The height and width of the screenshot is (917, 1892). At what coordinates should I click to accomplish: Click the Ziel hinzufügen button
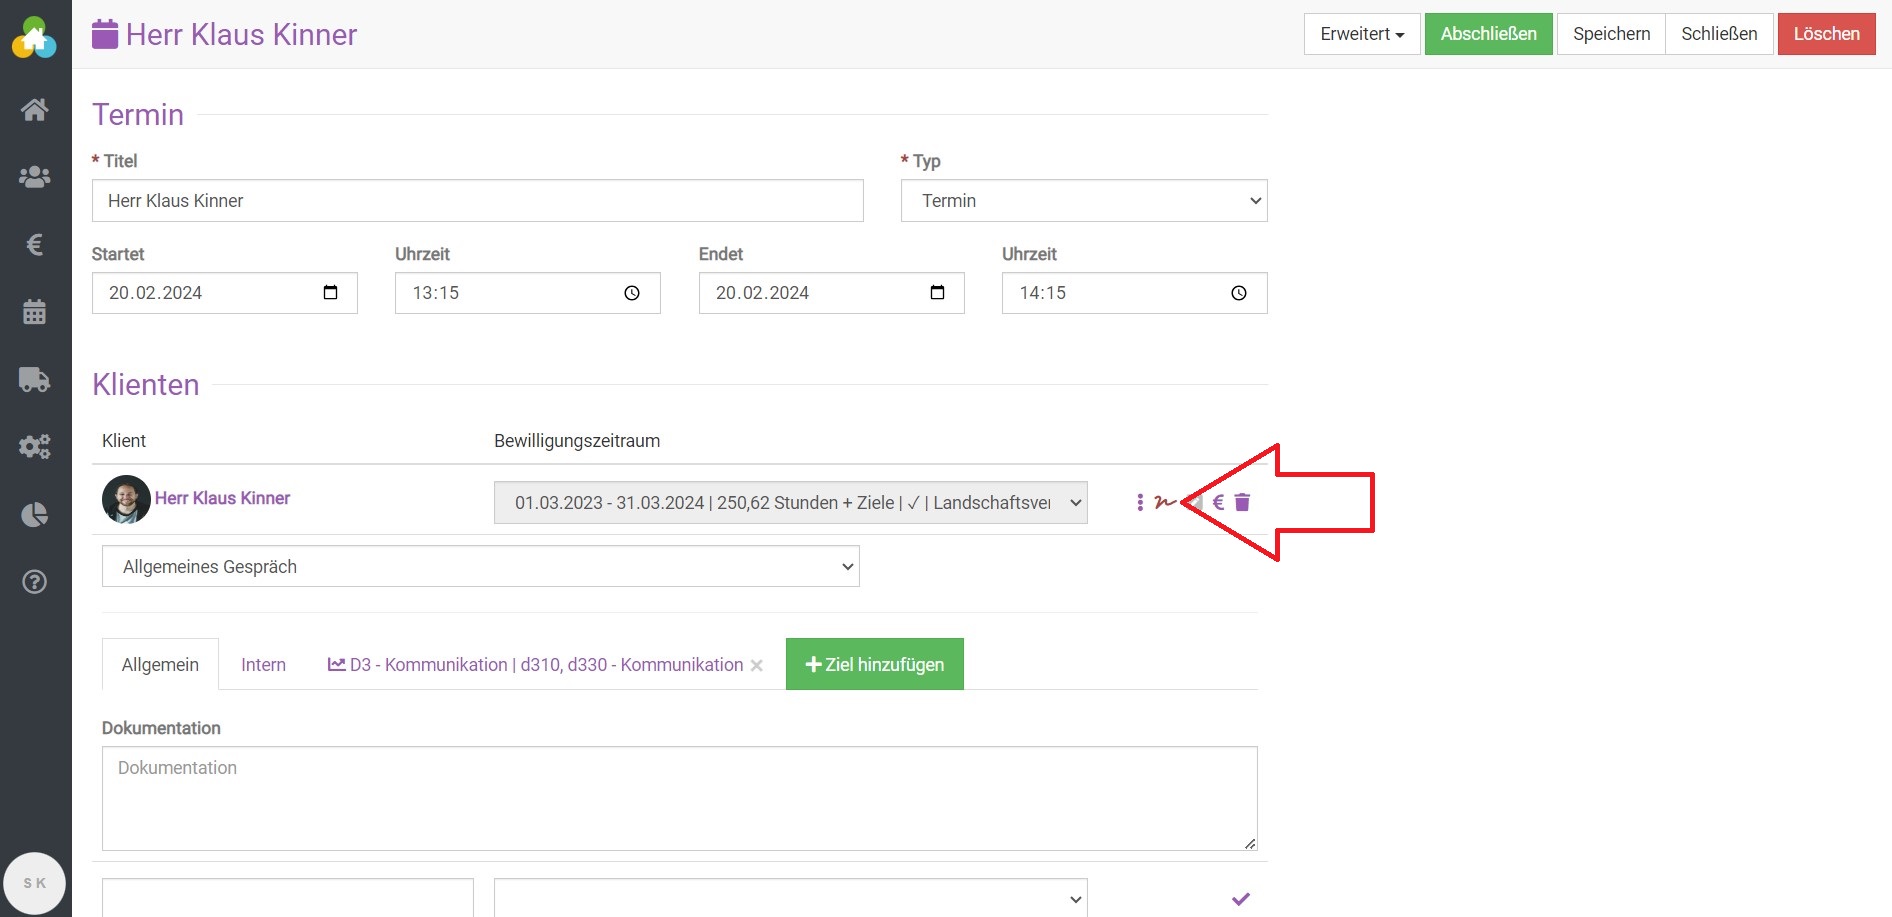pyautogui.click(x=874, y=665)
